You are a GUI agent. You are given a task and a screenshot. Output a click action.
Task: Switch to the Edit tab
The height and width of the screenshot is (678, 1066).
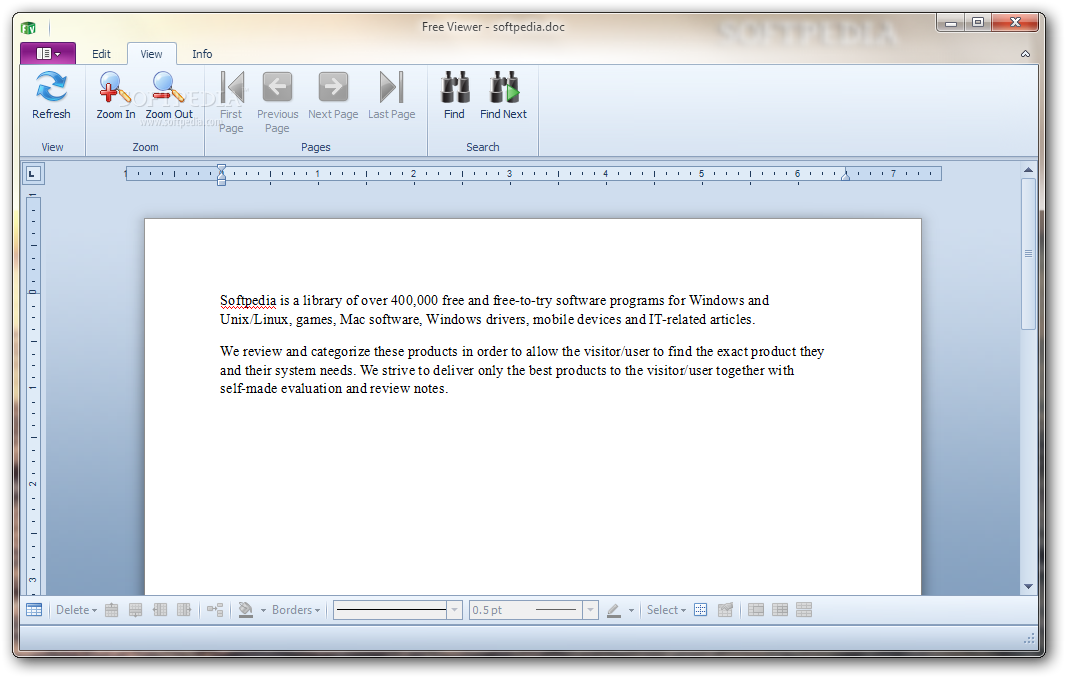[x=101, y=54]
